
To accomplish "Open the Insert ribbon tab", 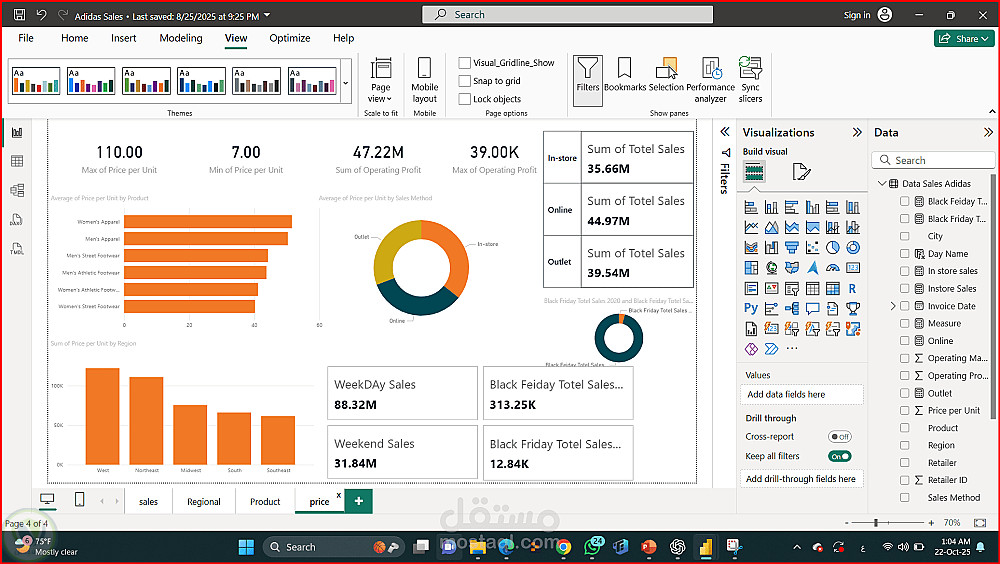I will click(x=123, y=38).
